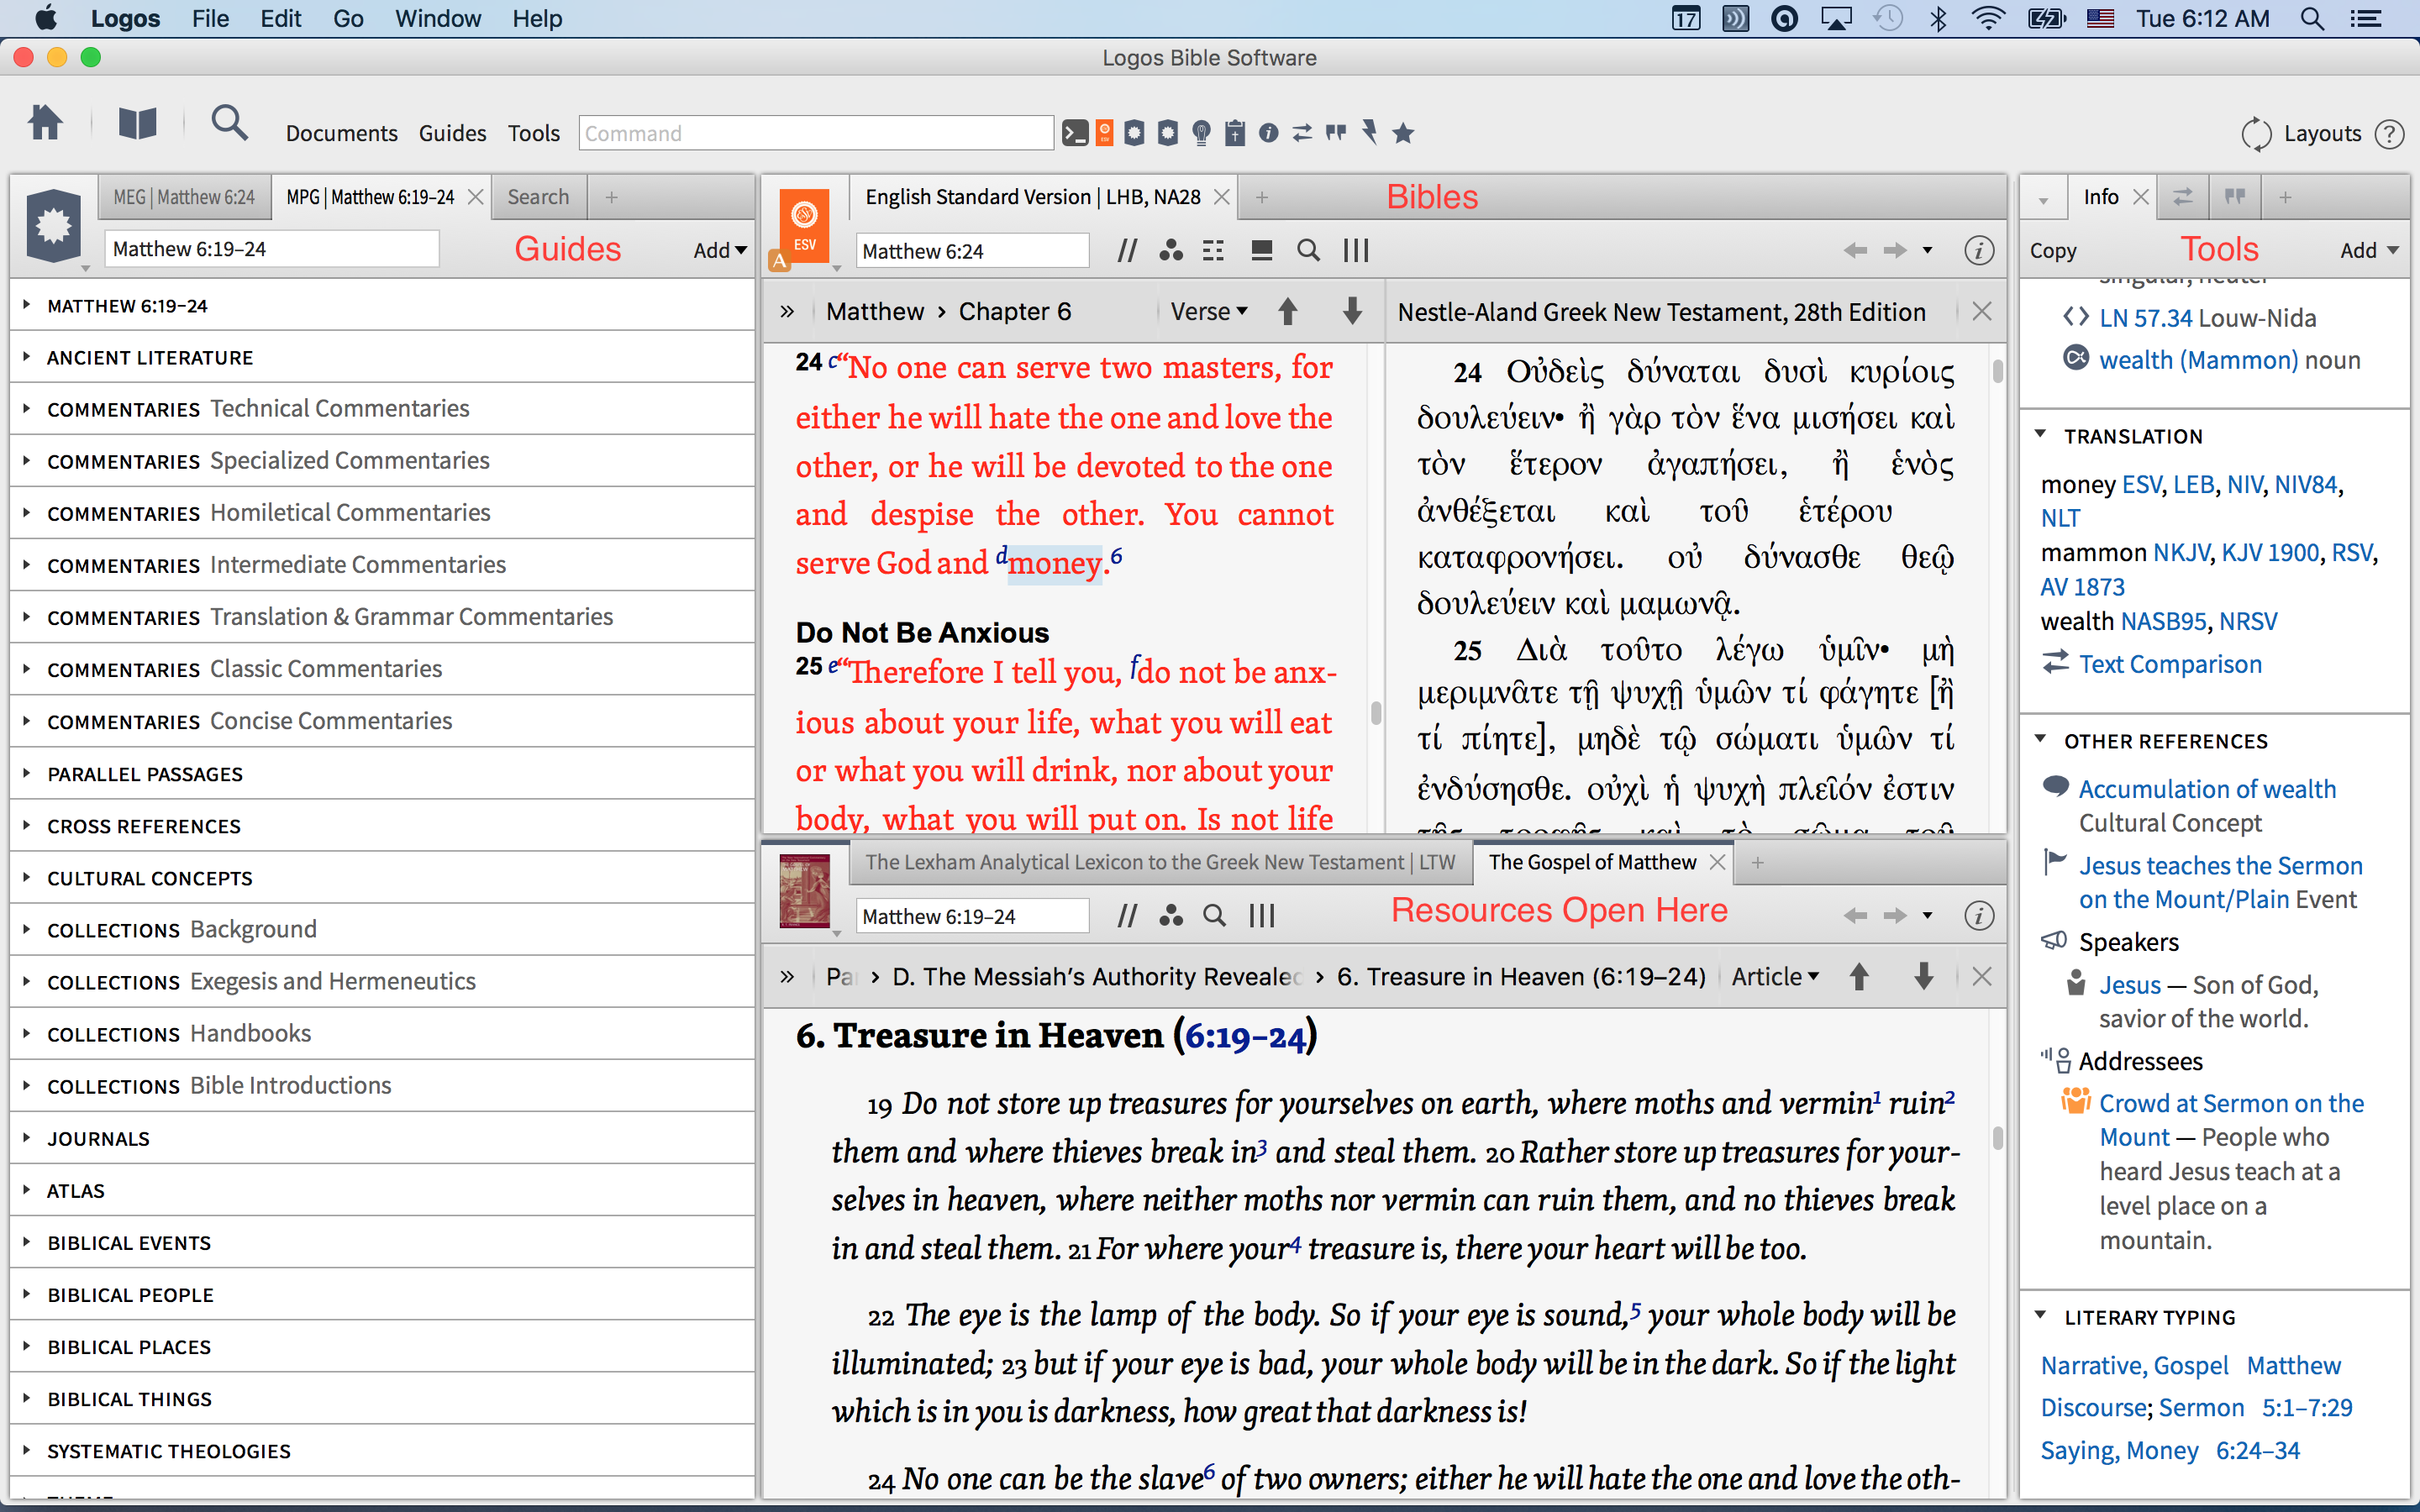Viewport: 2420px width, 1512px height.
Task: Open the quotation marks shortcut icon
Action: click(x=1336, y=132)
